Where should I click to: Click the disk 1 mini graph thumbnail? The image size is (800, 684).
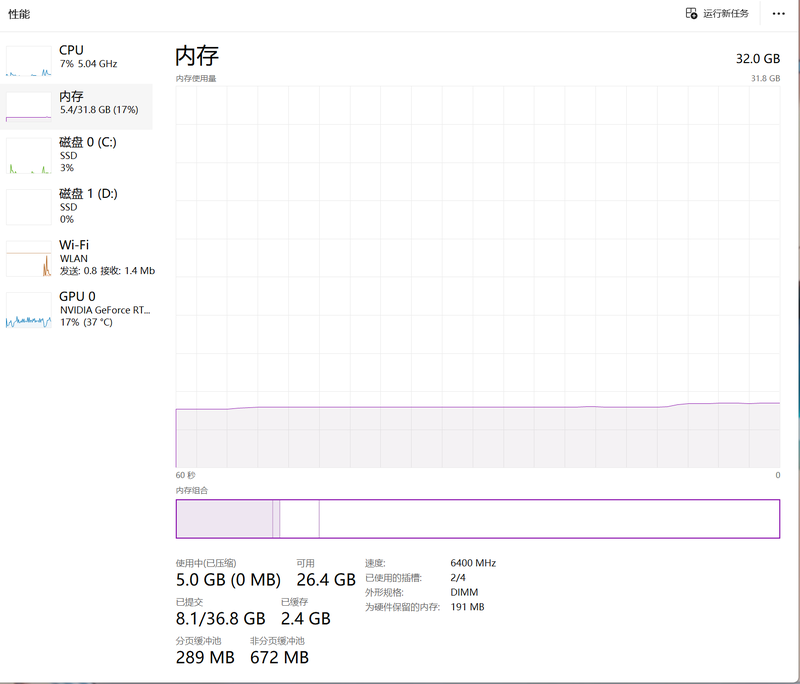(x=29, y=207)
